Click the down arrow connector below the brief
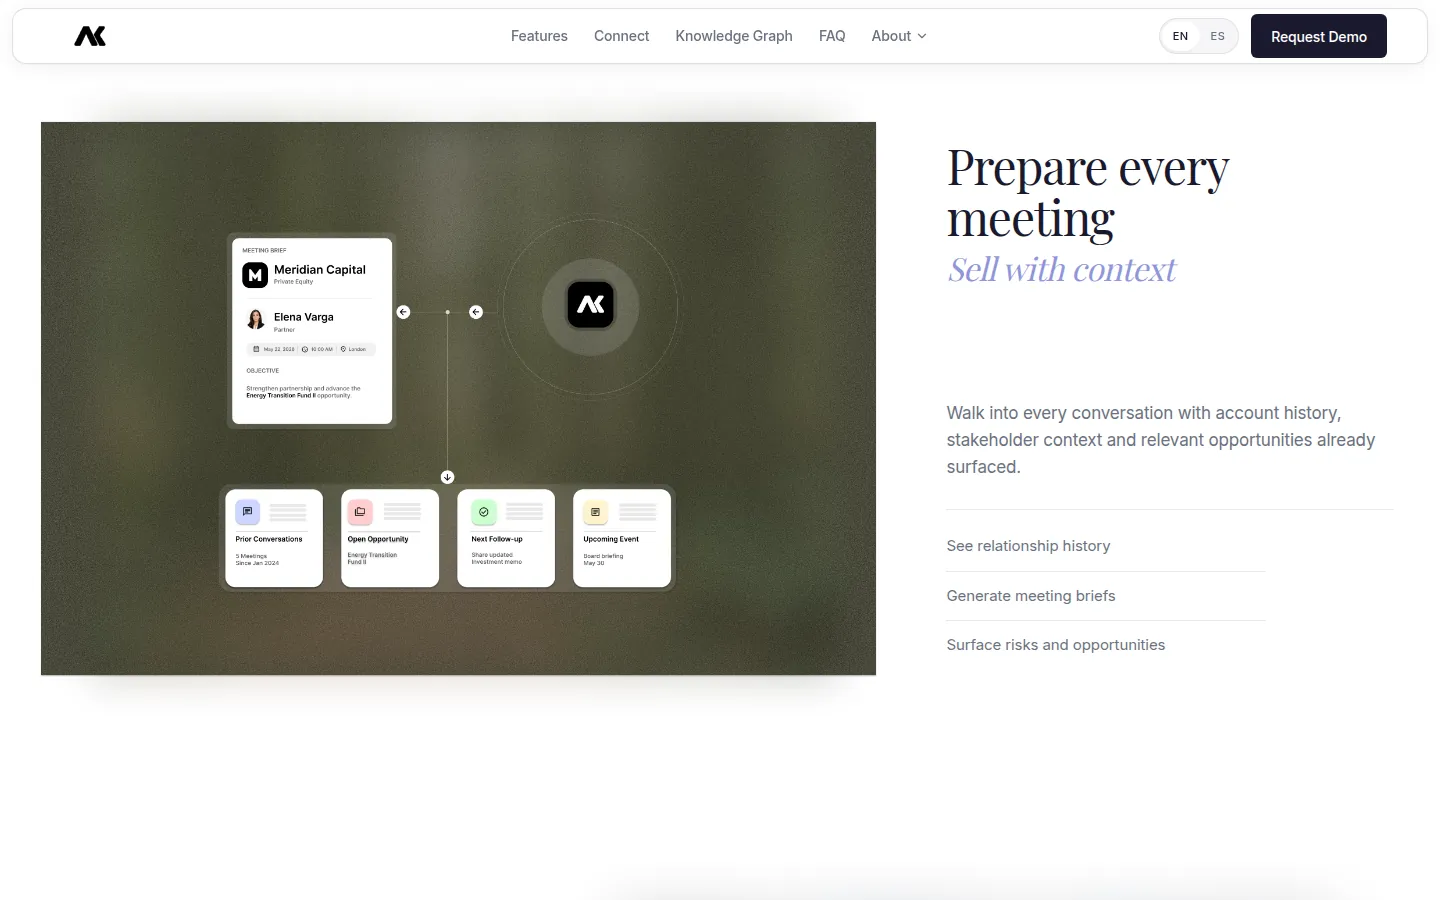1440x900 pixels. (x=447, y=477)
